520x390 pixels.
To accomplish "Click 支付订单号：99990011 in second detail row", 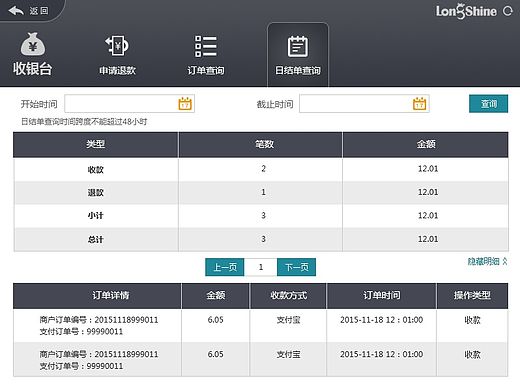I will pyautogui.click(x=81, y=366).
